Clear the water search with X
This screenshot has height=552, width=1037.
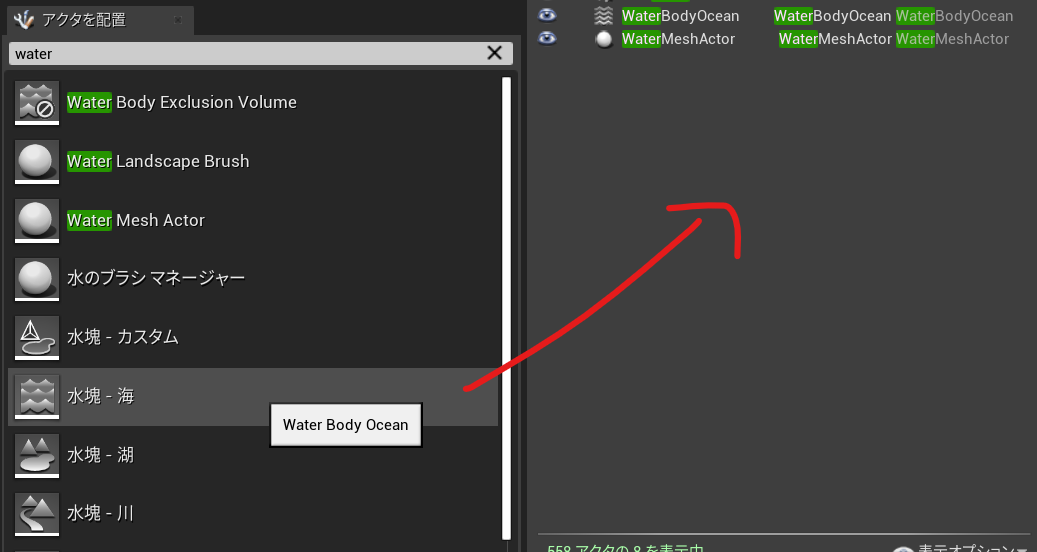click(494, 53)
